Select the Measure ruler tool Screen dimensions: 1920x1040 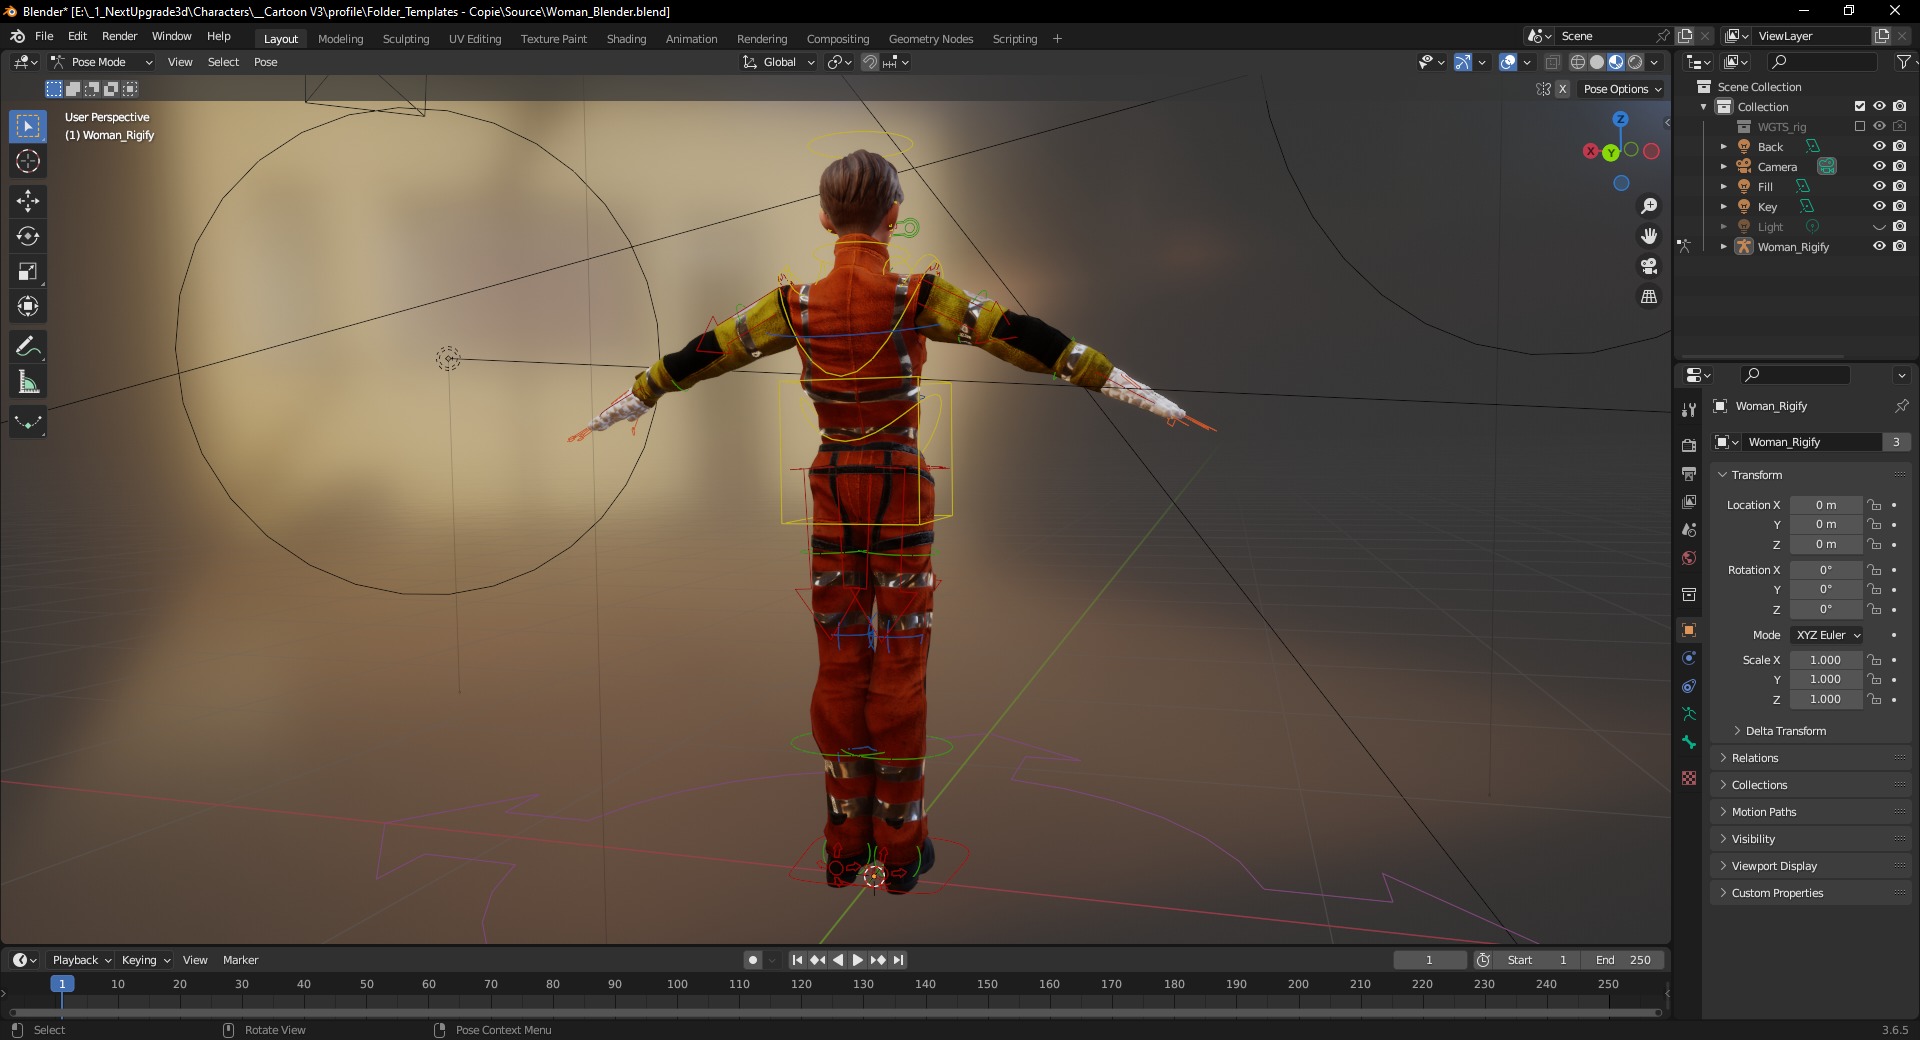tap(28, 382)
